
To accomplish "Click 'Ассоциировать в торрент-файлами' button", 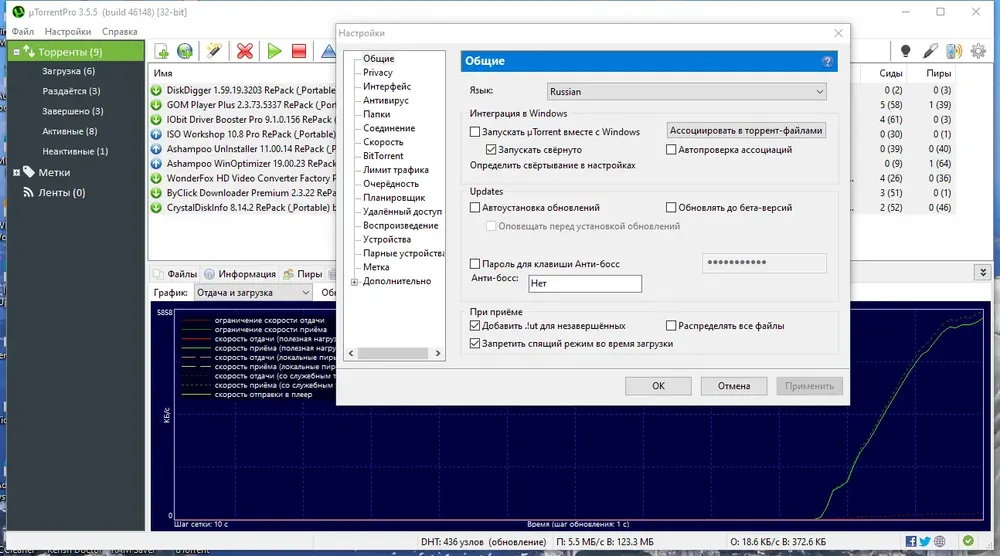I will coord(746,131).
